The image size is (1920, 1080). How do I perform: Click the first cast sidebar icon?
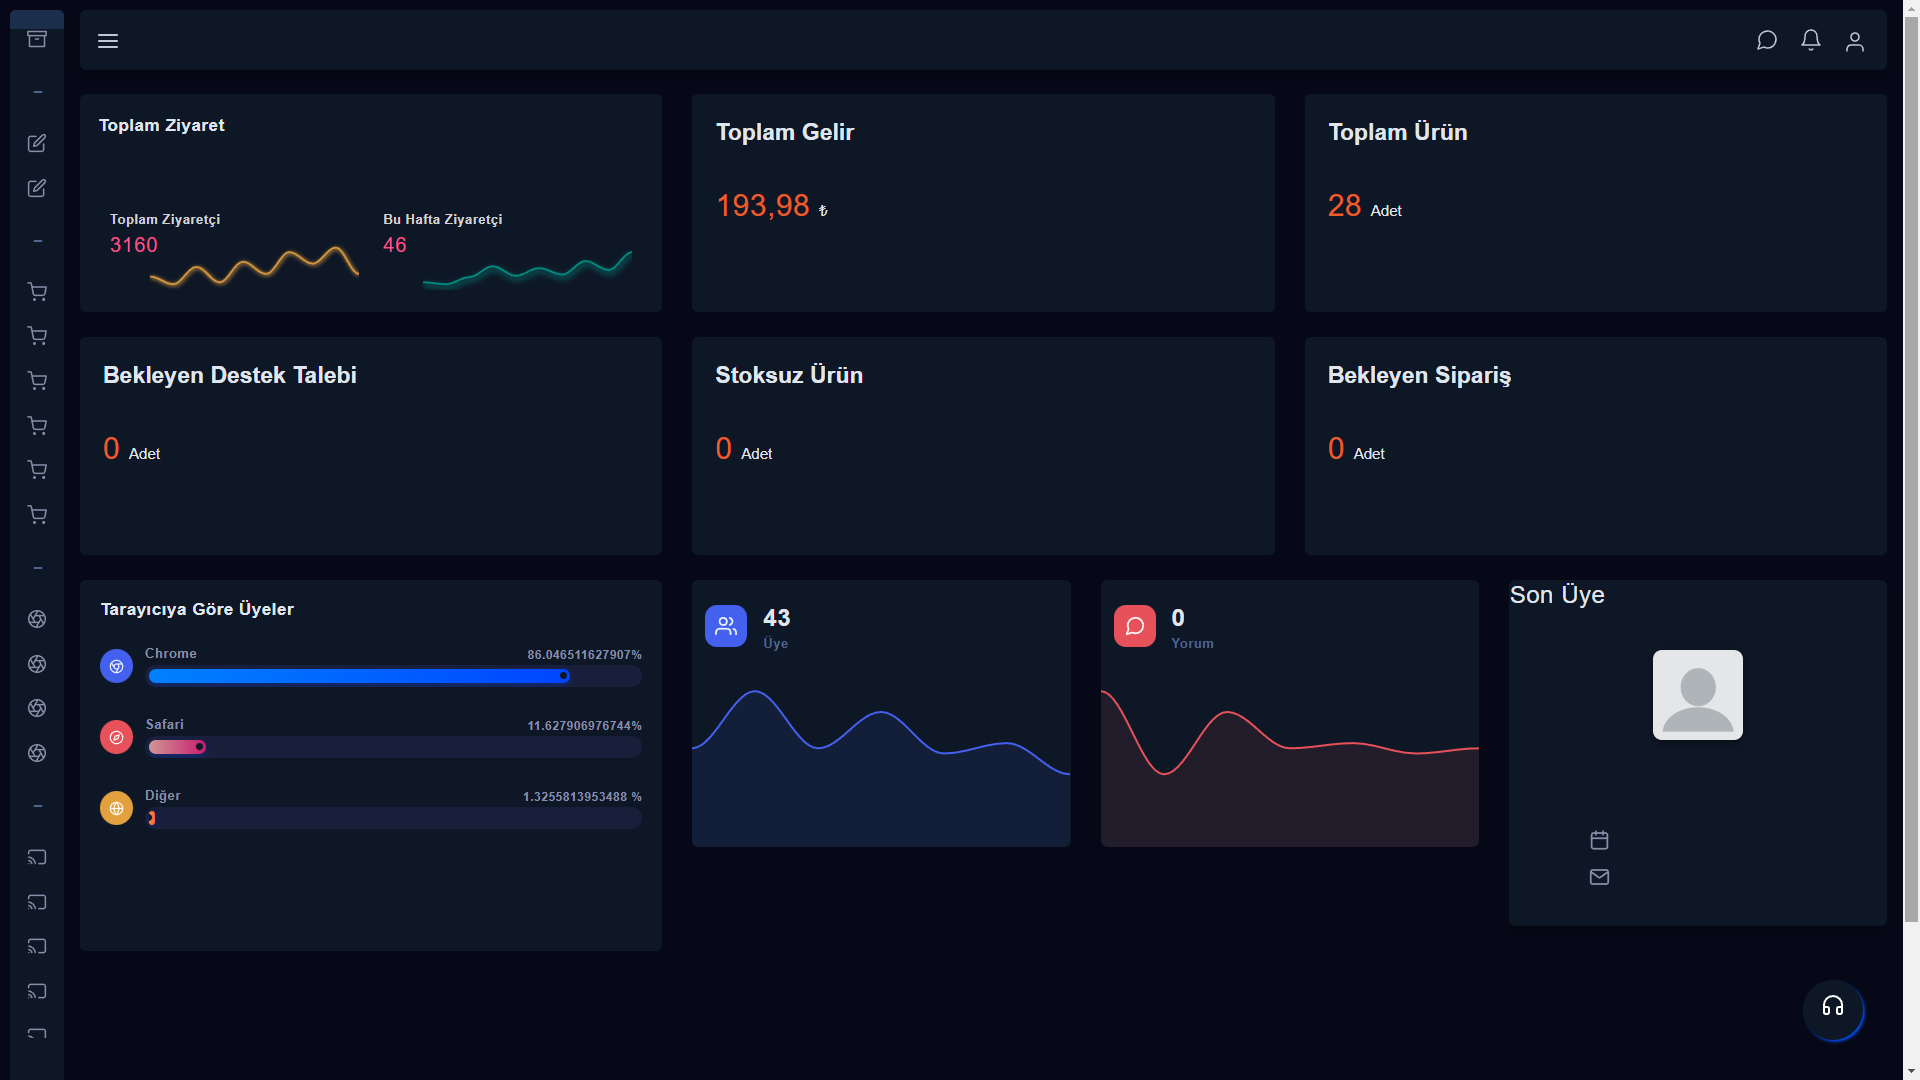[37, 857]
